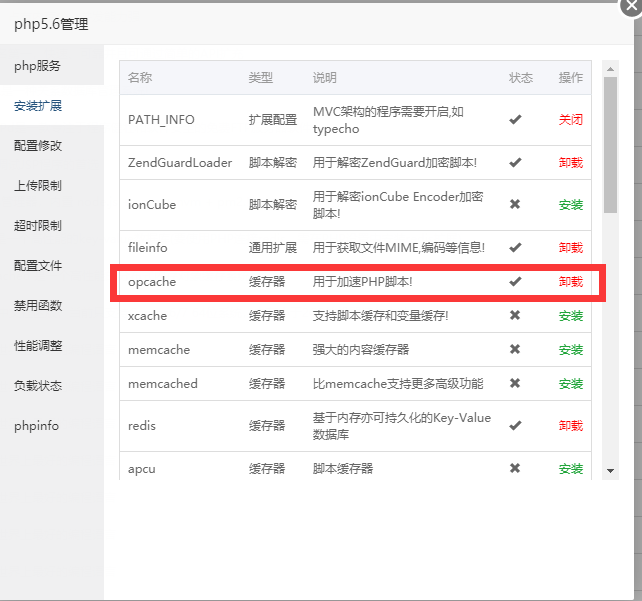The height and width of the screenshot is (601, 642).
Task: Click ionCube not-installed cross icon
Action: (515, 204)
